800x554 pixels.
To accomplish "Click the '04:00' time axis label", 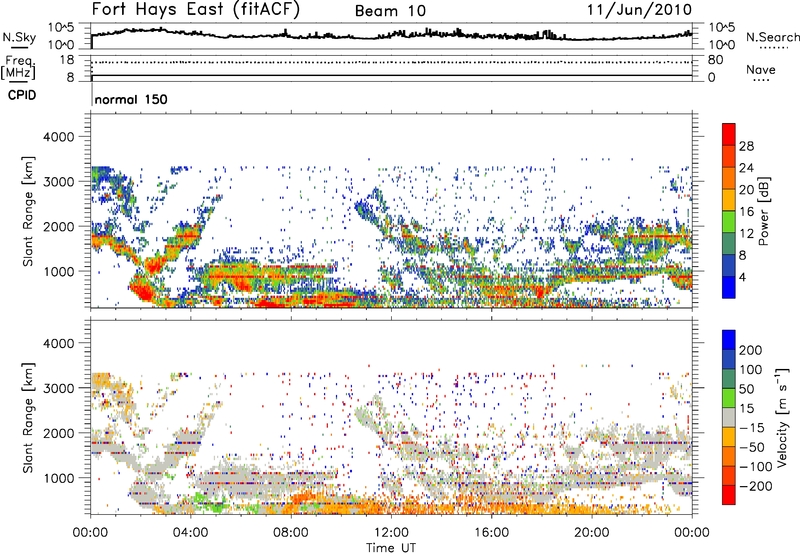I will (x=190, y=533).
